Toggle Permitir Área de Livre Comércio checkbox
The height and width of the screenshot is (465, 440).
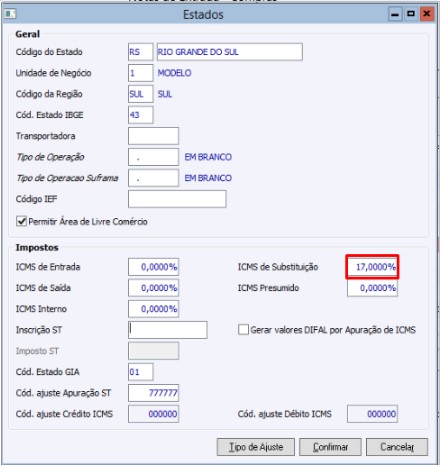point(21,221)
